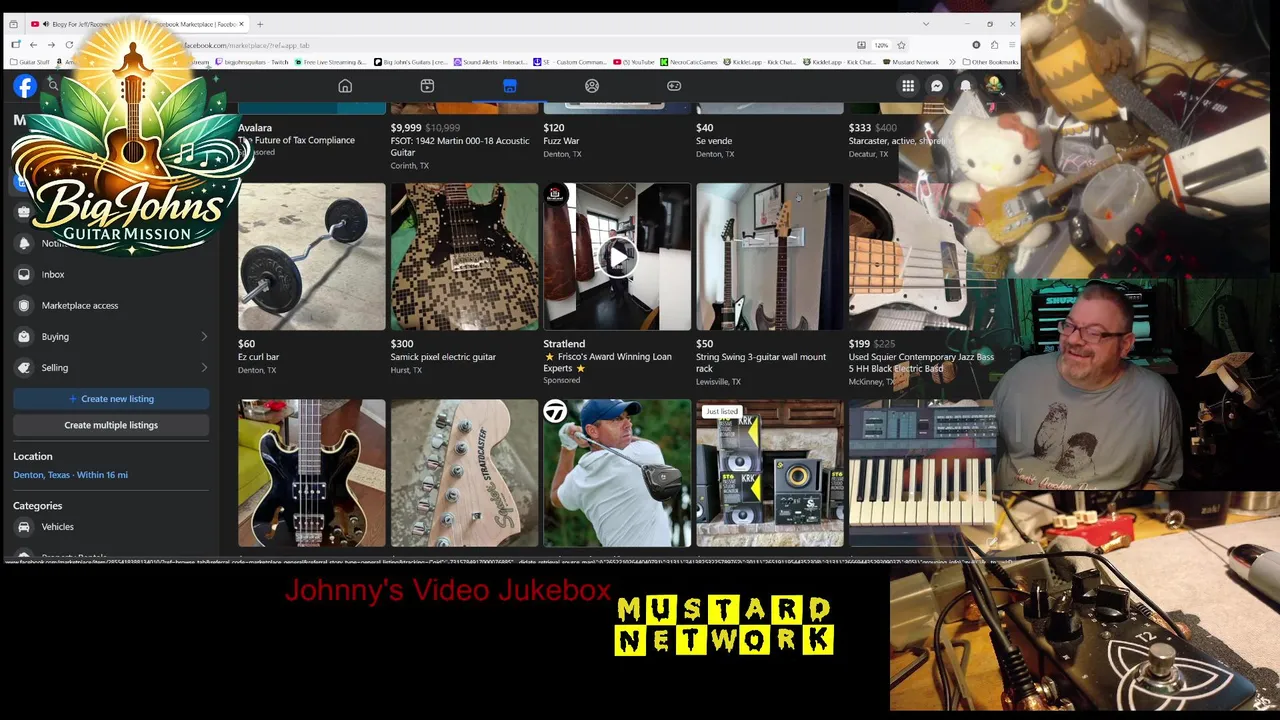
Task: Go to the Facebook Home feed icon
Action: click(x=345, y=86)
